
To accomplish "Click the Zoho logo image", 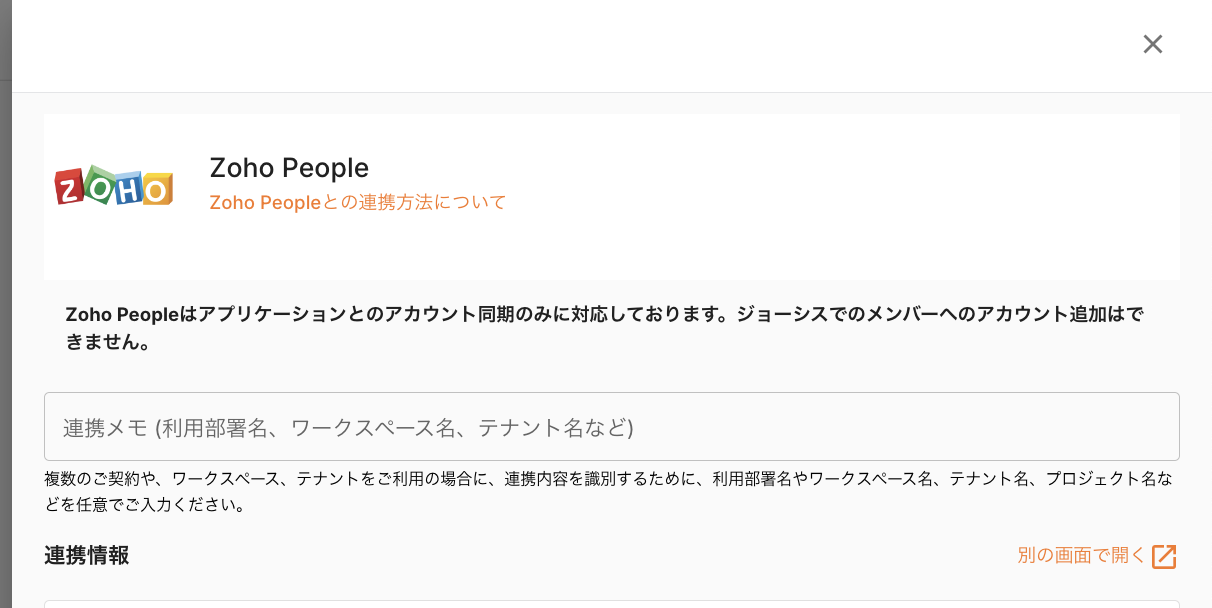I will point(114,185).
